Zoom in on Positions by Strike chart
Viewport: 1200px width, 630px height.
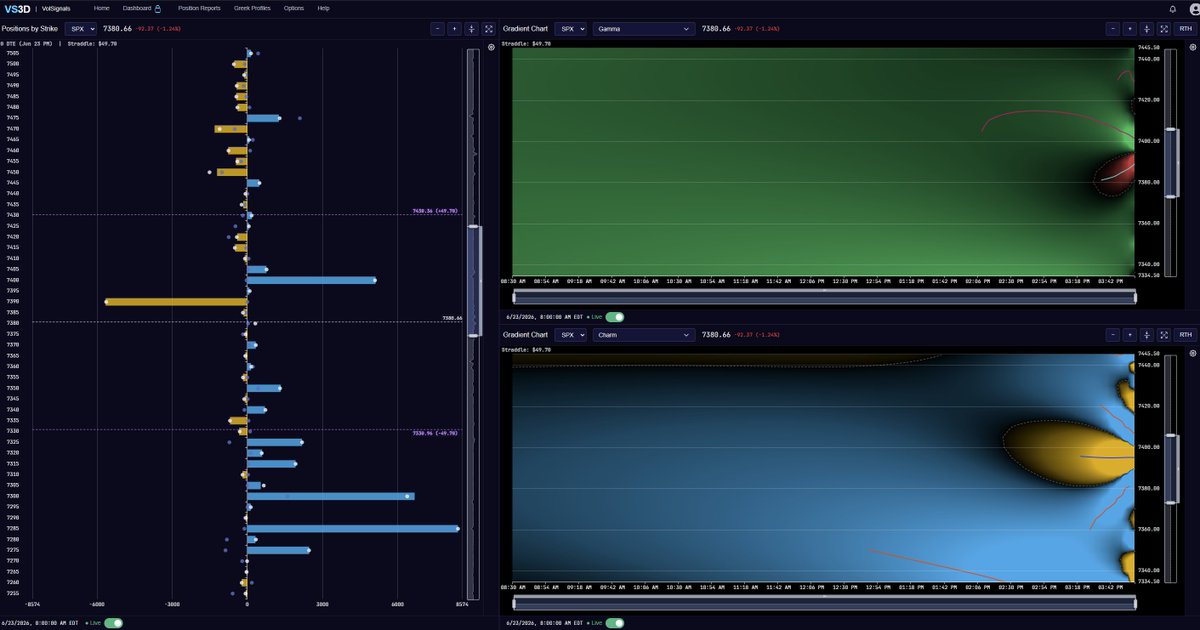point(454,29)
